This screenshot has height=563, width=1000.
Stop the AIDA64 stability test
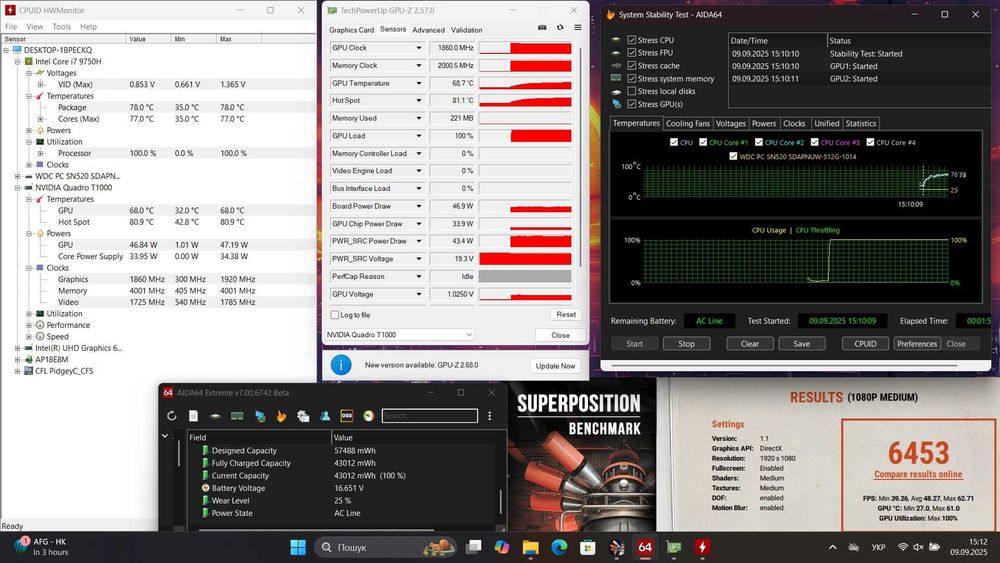(686, 344)
